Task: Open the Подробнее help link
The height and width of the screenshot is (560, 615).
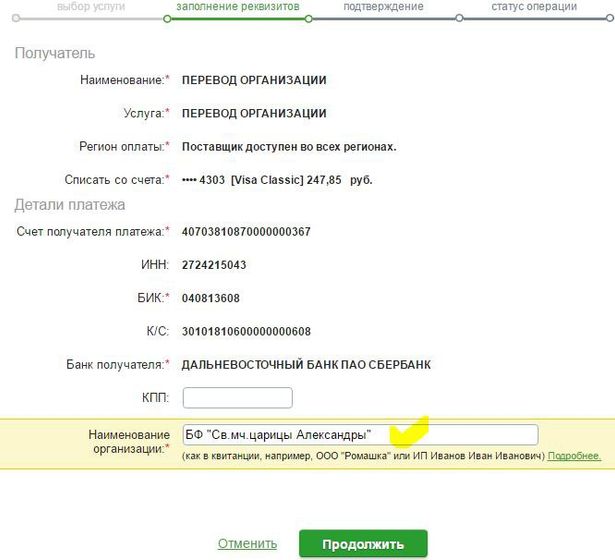Action: (x=574, y=456)
